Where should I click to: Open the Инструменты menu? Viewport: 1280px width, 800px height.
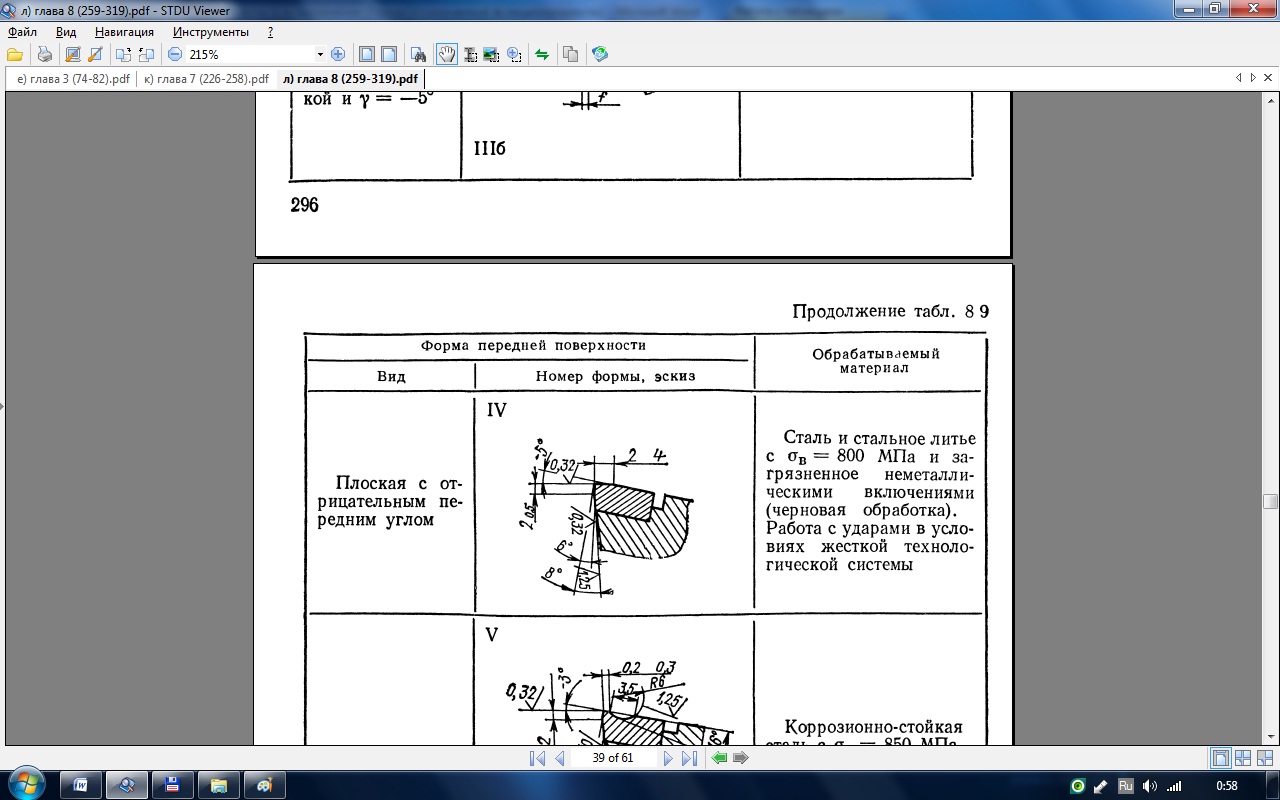[211, 32]
